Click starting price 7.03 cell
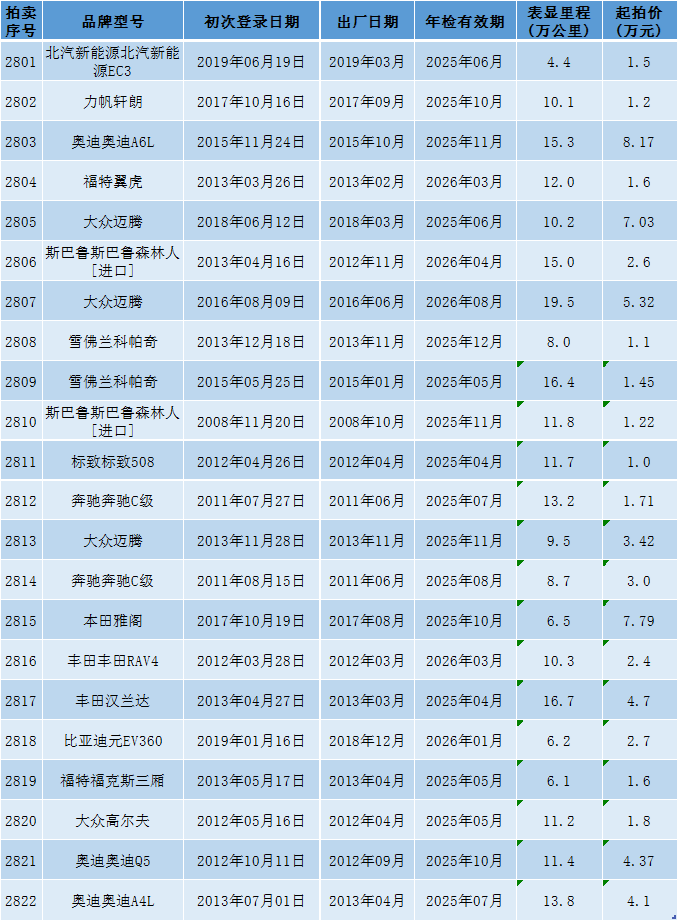 [639, 221]
